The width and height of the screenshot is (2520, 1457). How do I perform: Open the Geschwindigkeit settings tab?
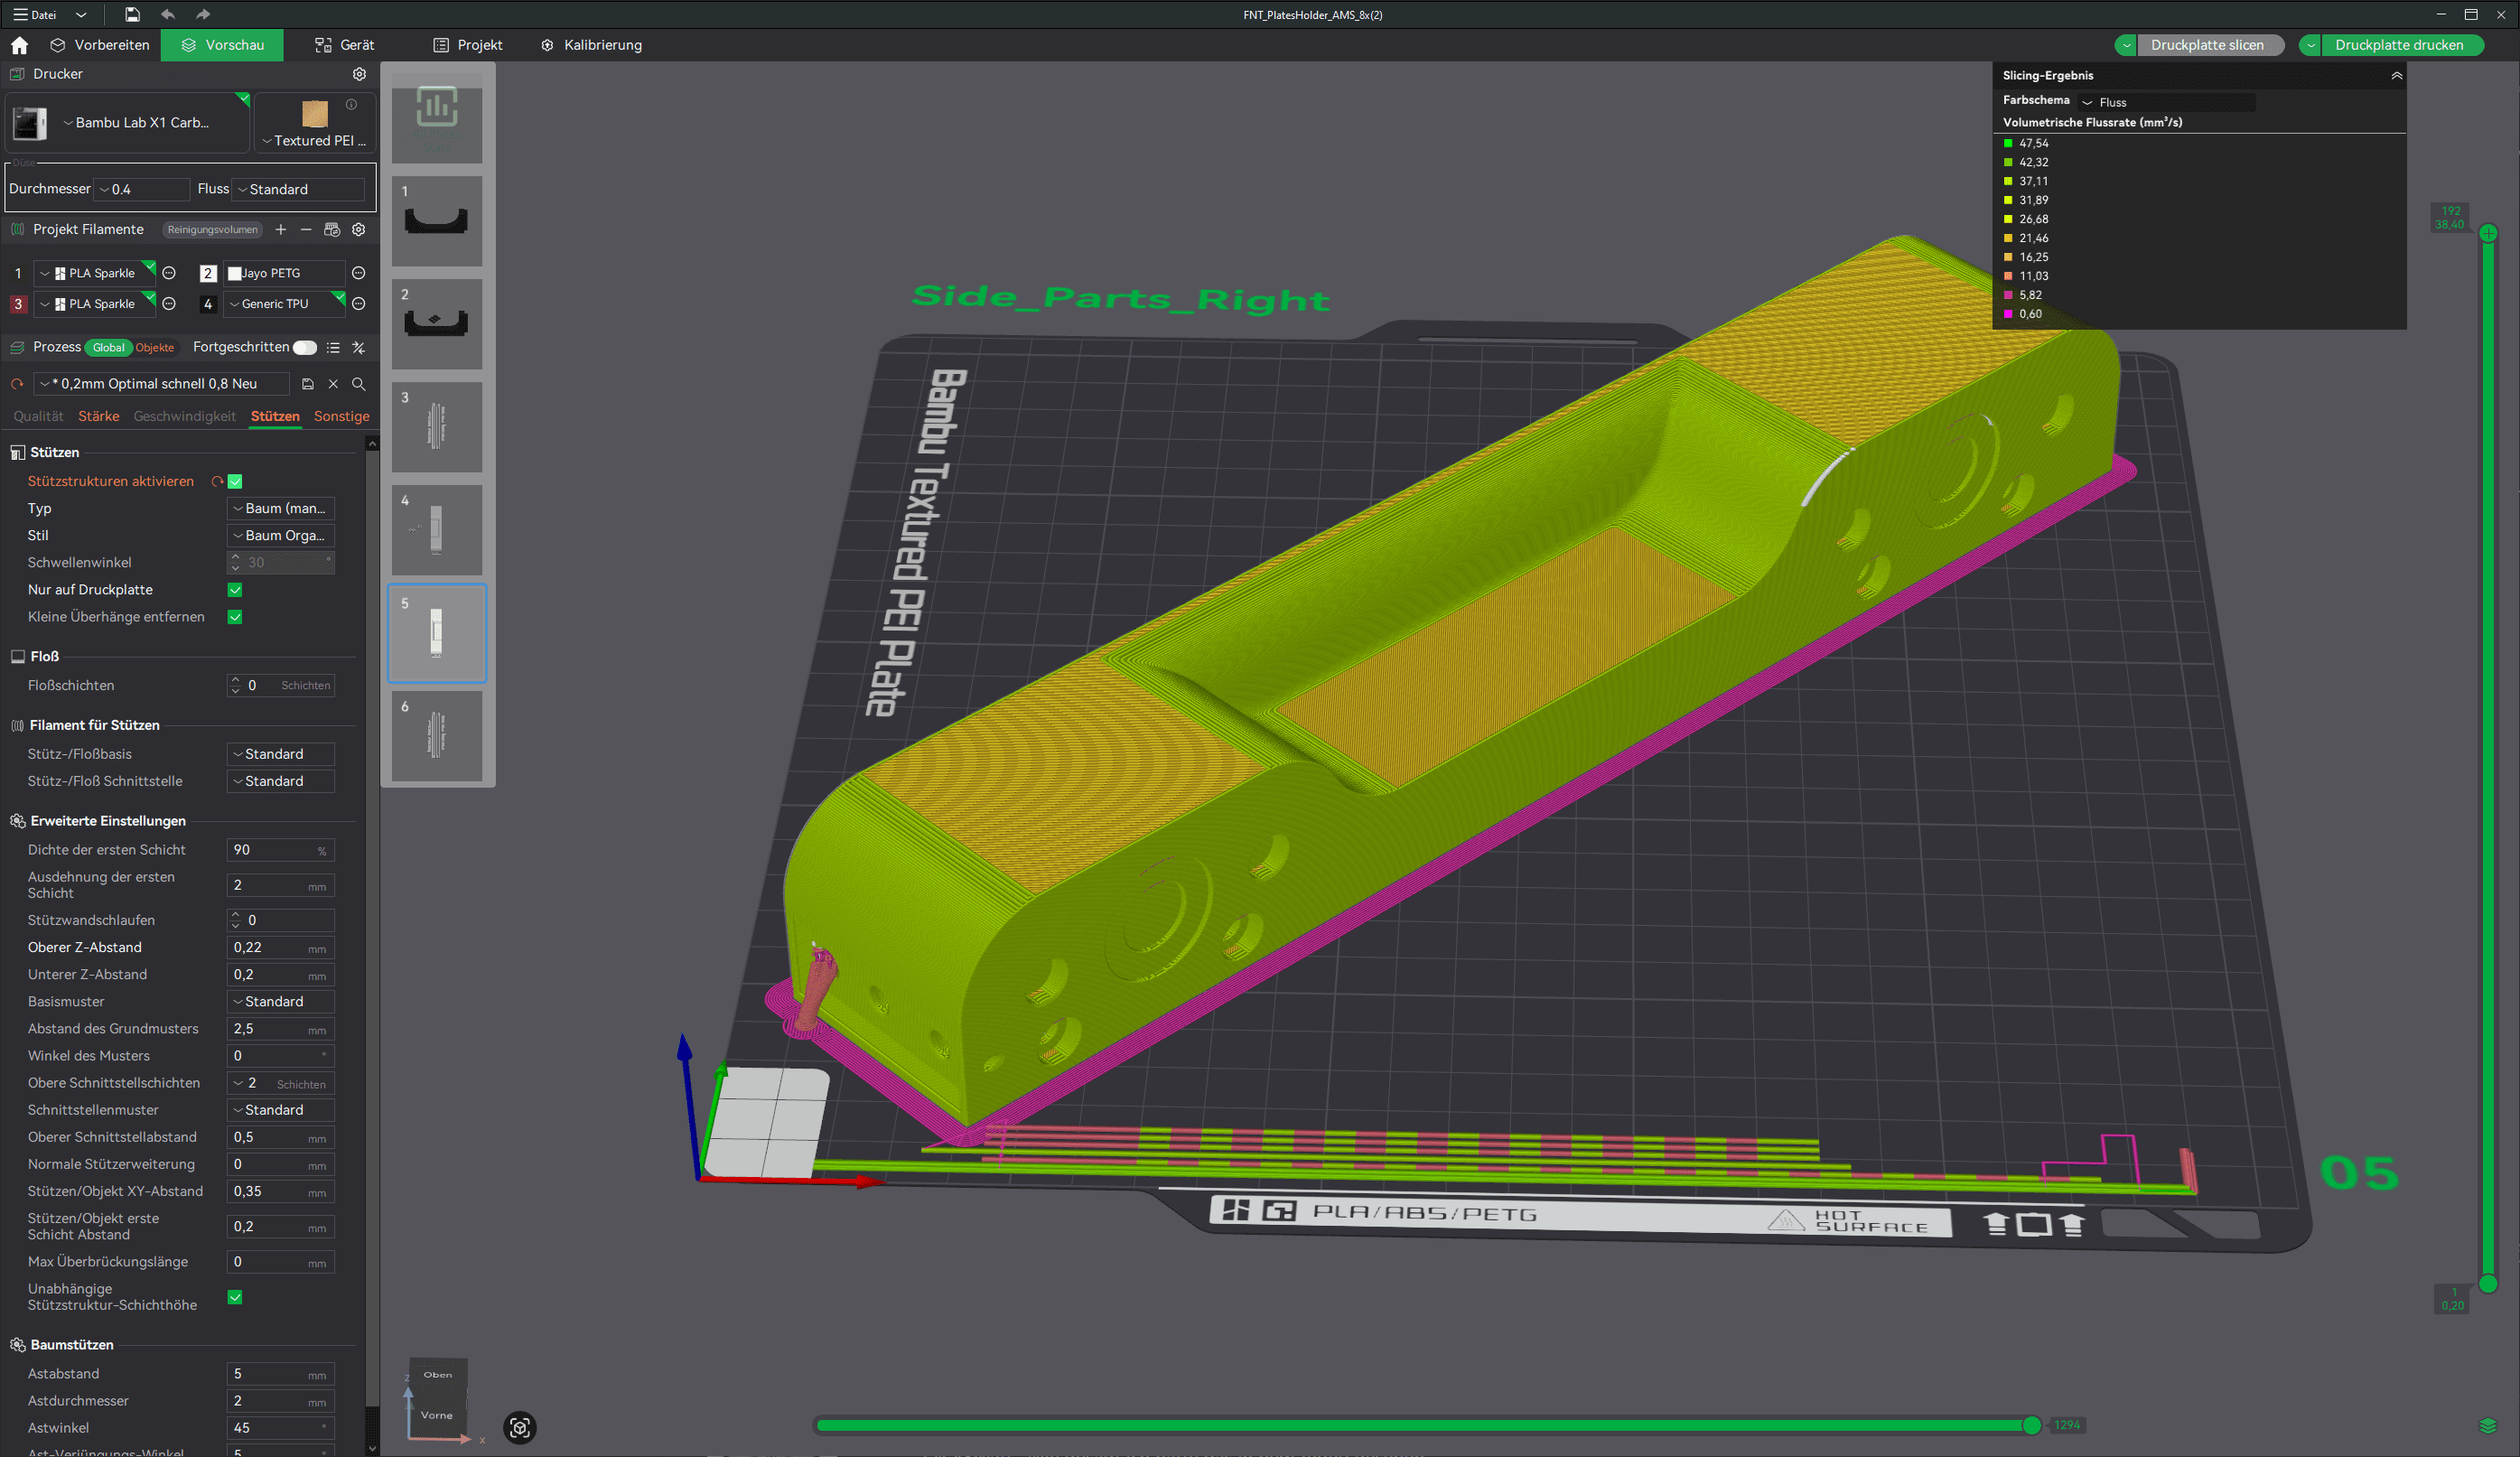tap(184, 417)
